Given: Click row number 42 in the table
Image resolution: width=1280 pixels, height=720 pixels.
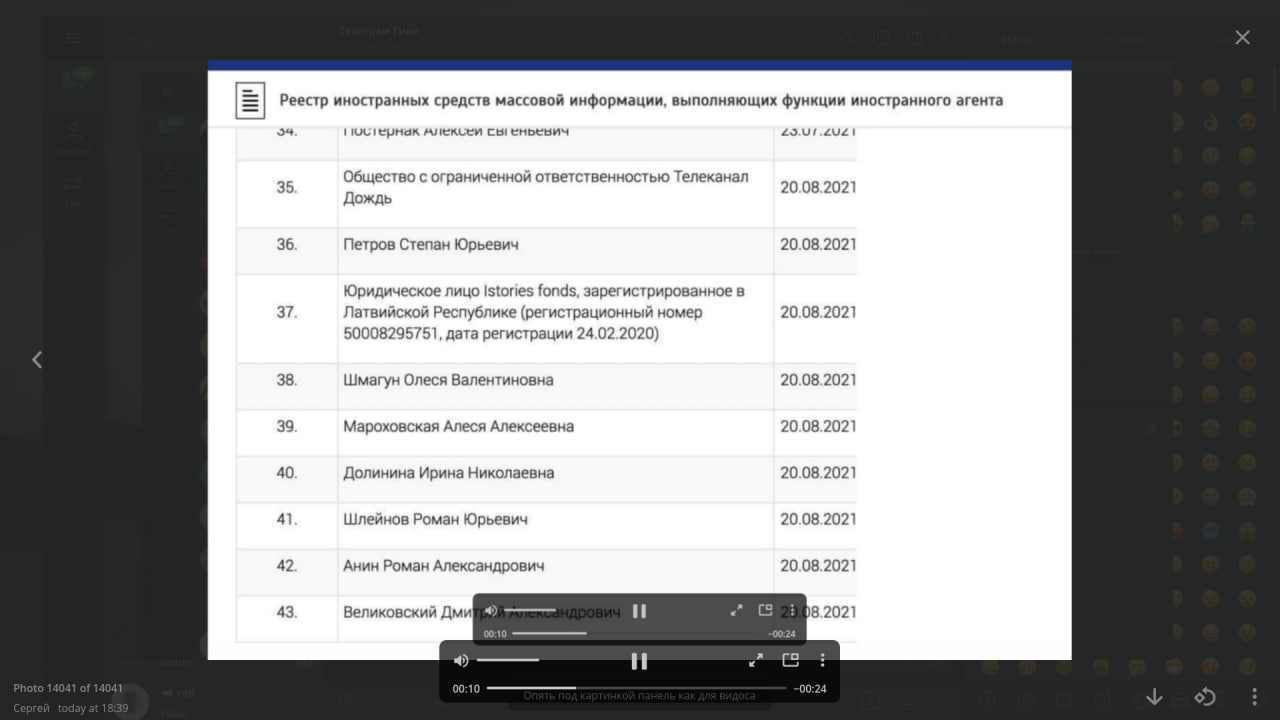Looking at the screenshot, I should (x=287, y=566).
